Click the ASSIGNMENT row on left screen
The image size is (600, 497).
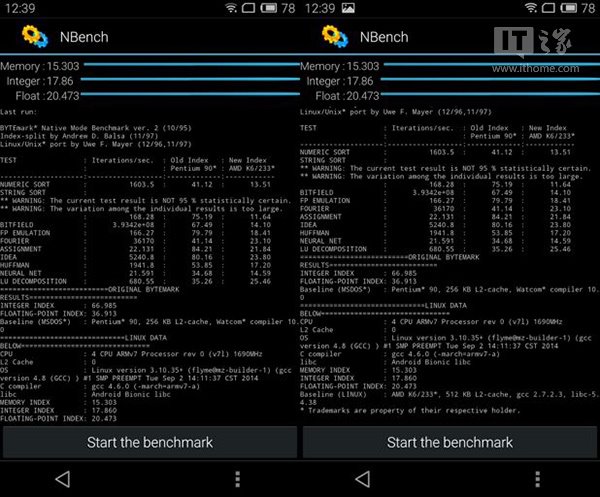[x=135, y=249]
